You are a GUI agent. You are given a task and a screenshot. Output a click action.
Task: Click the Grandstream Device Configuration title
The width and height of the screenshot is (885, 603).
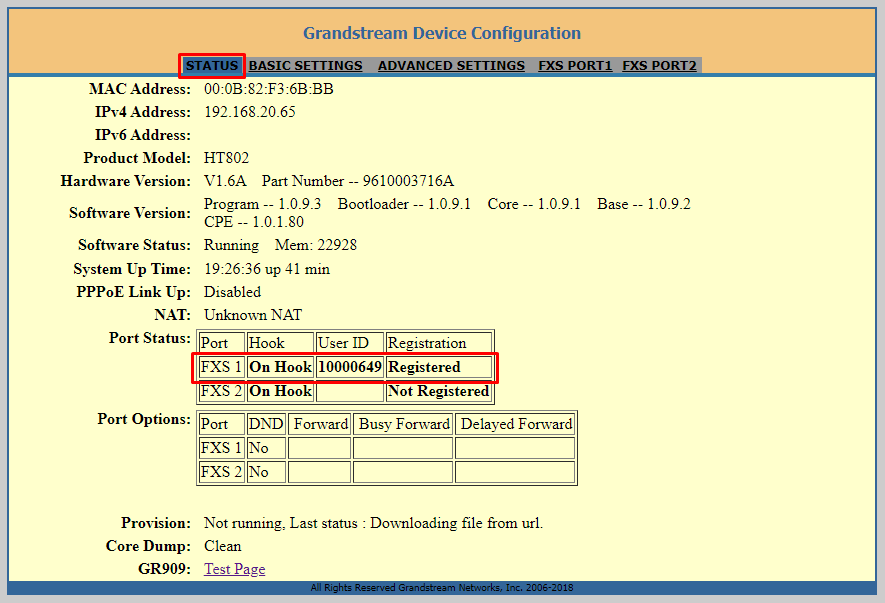(x=441, y=34)
